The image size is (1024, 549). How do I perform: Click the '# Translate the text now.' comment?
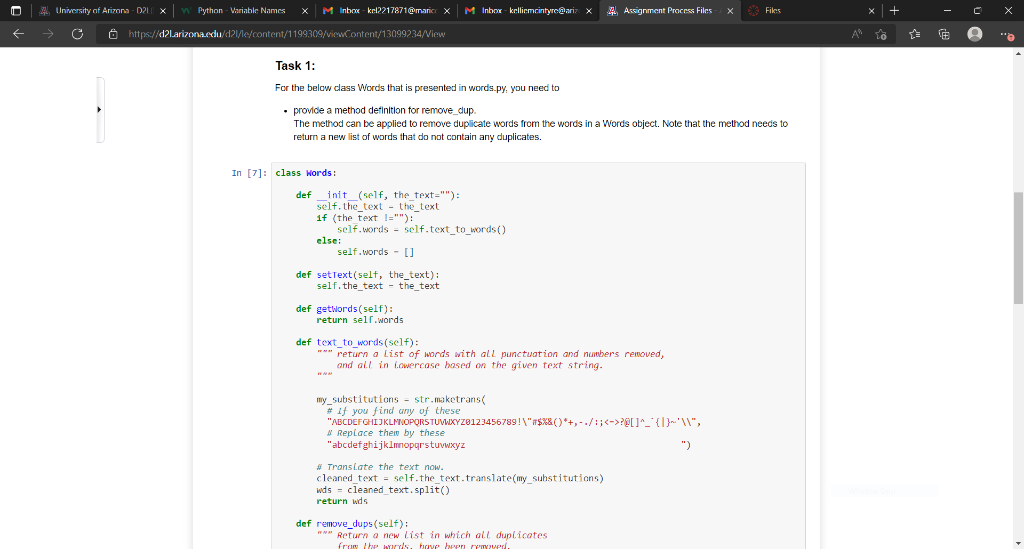point(380,467)
